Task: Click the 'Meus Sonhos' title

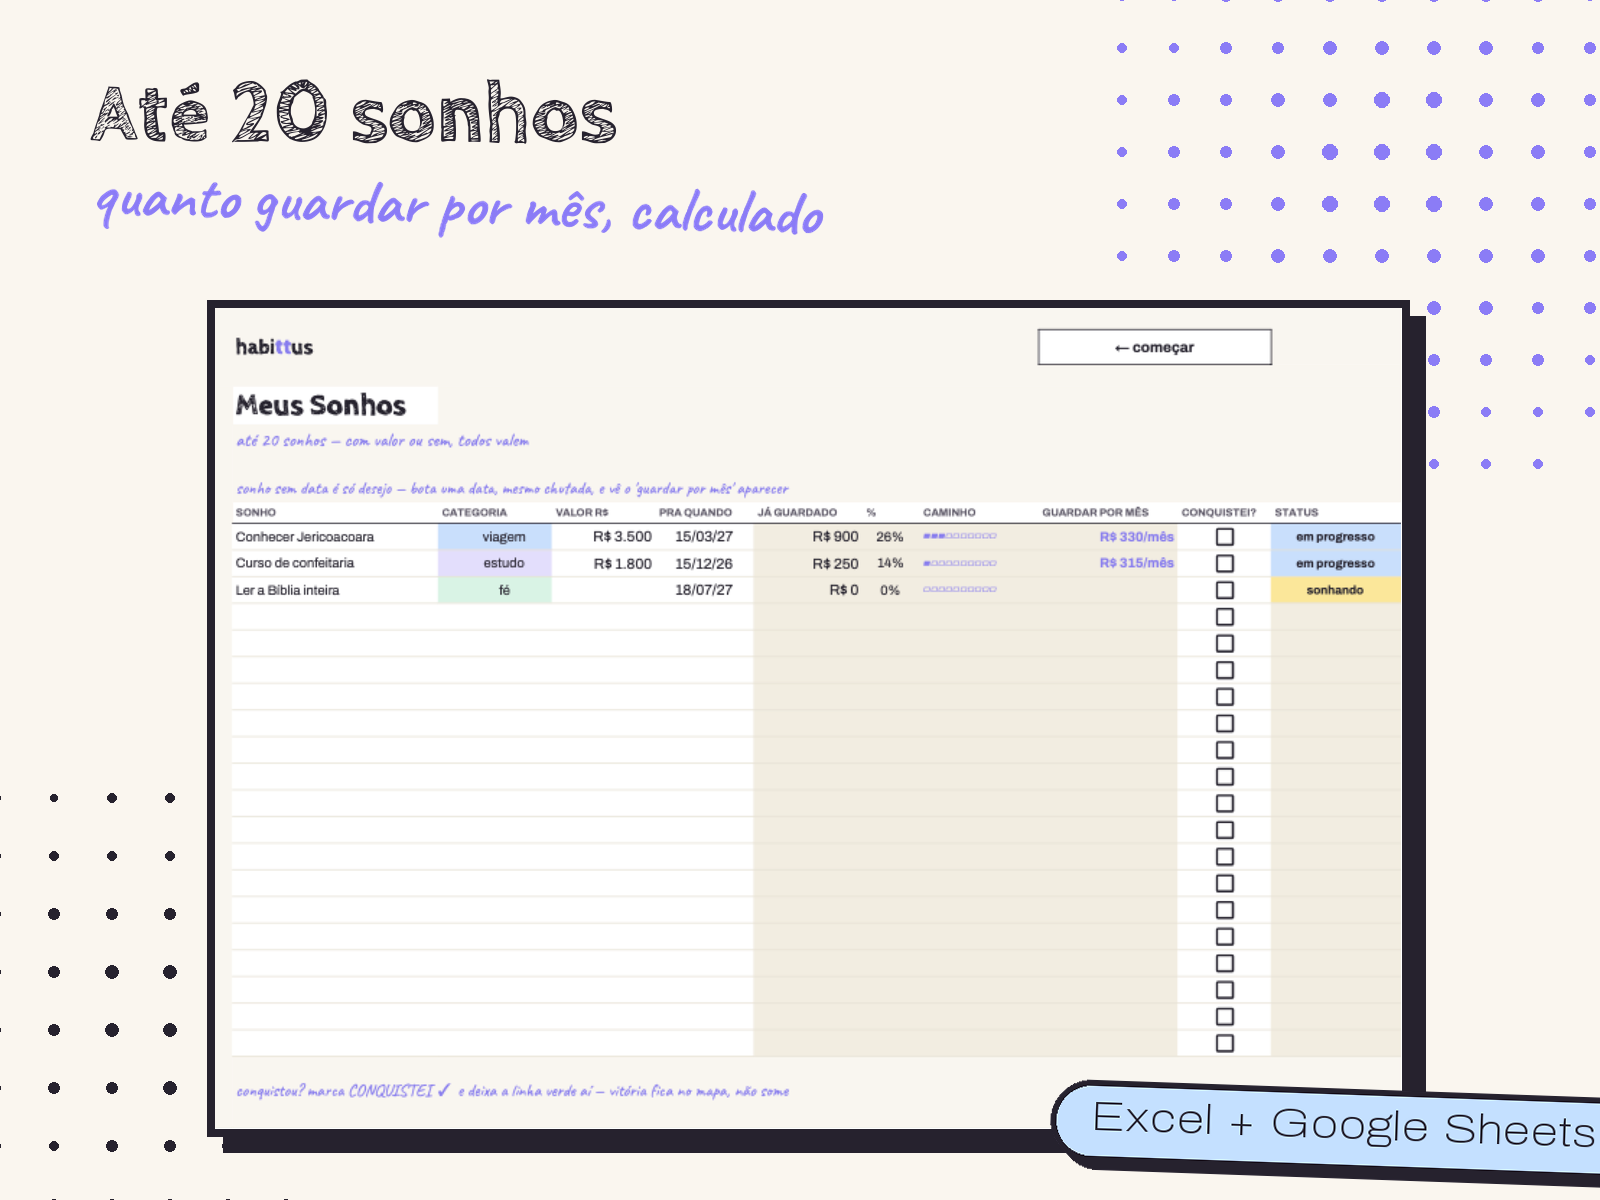Action: (x=321, y=405)
